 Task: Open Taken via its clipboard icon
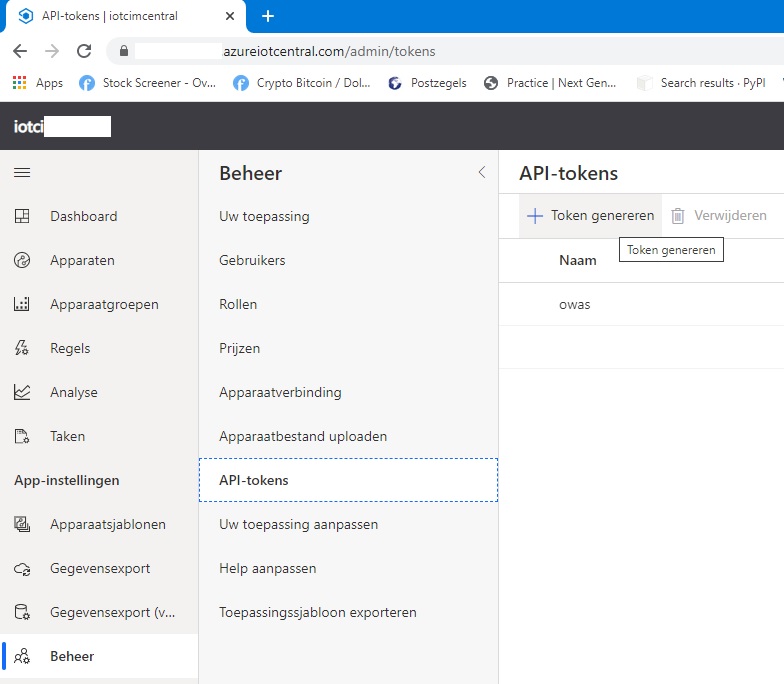[x=22, y=436]
